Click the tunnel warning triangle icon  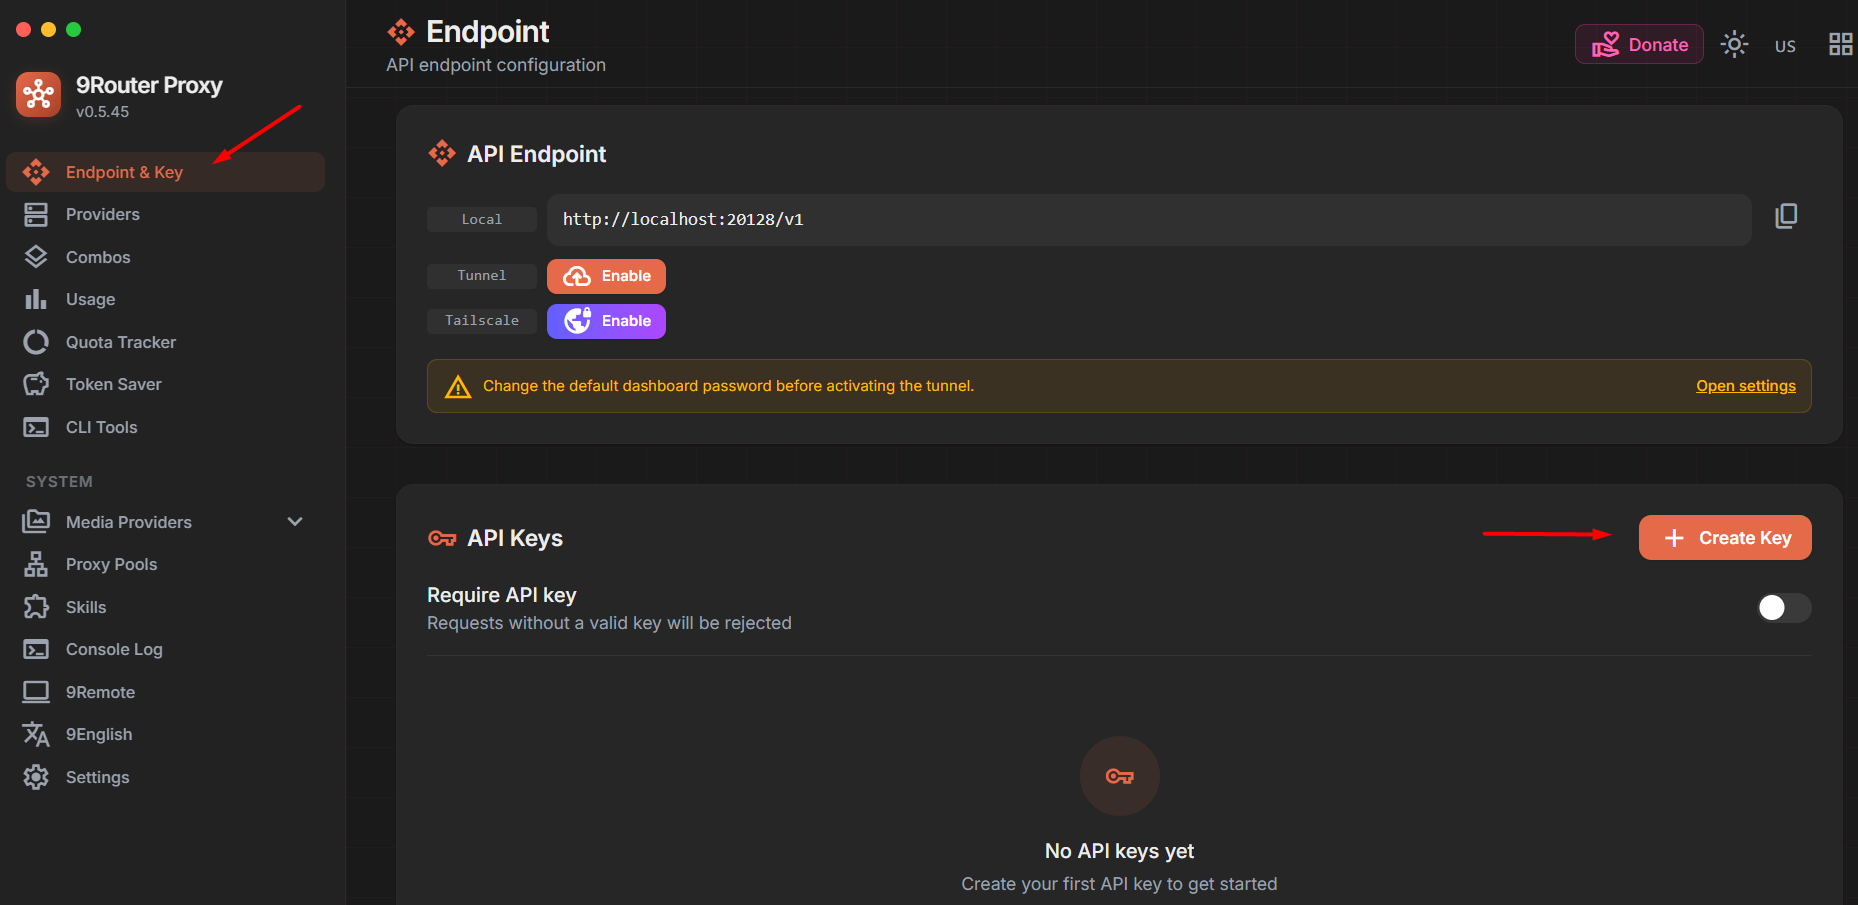click(458, 386)
